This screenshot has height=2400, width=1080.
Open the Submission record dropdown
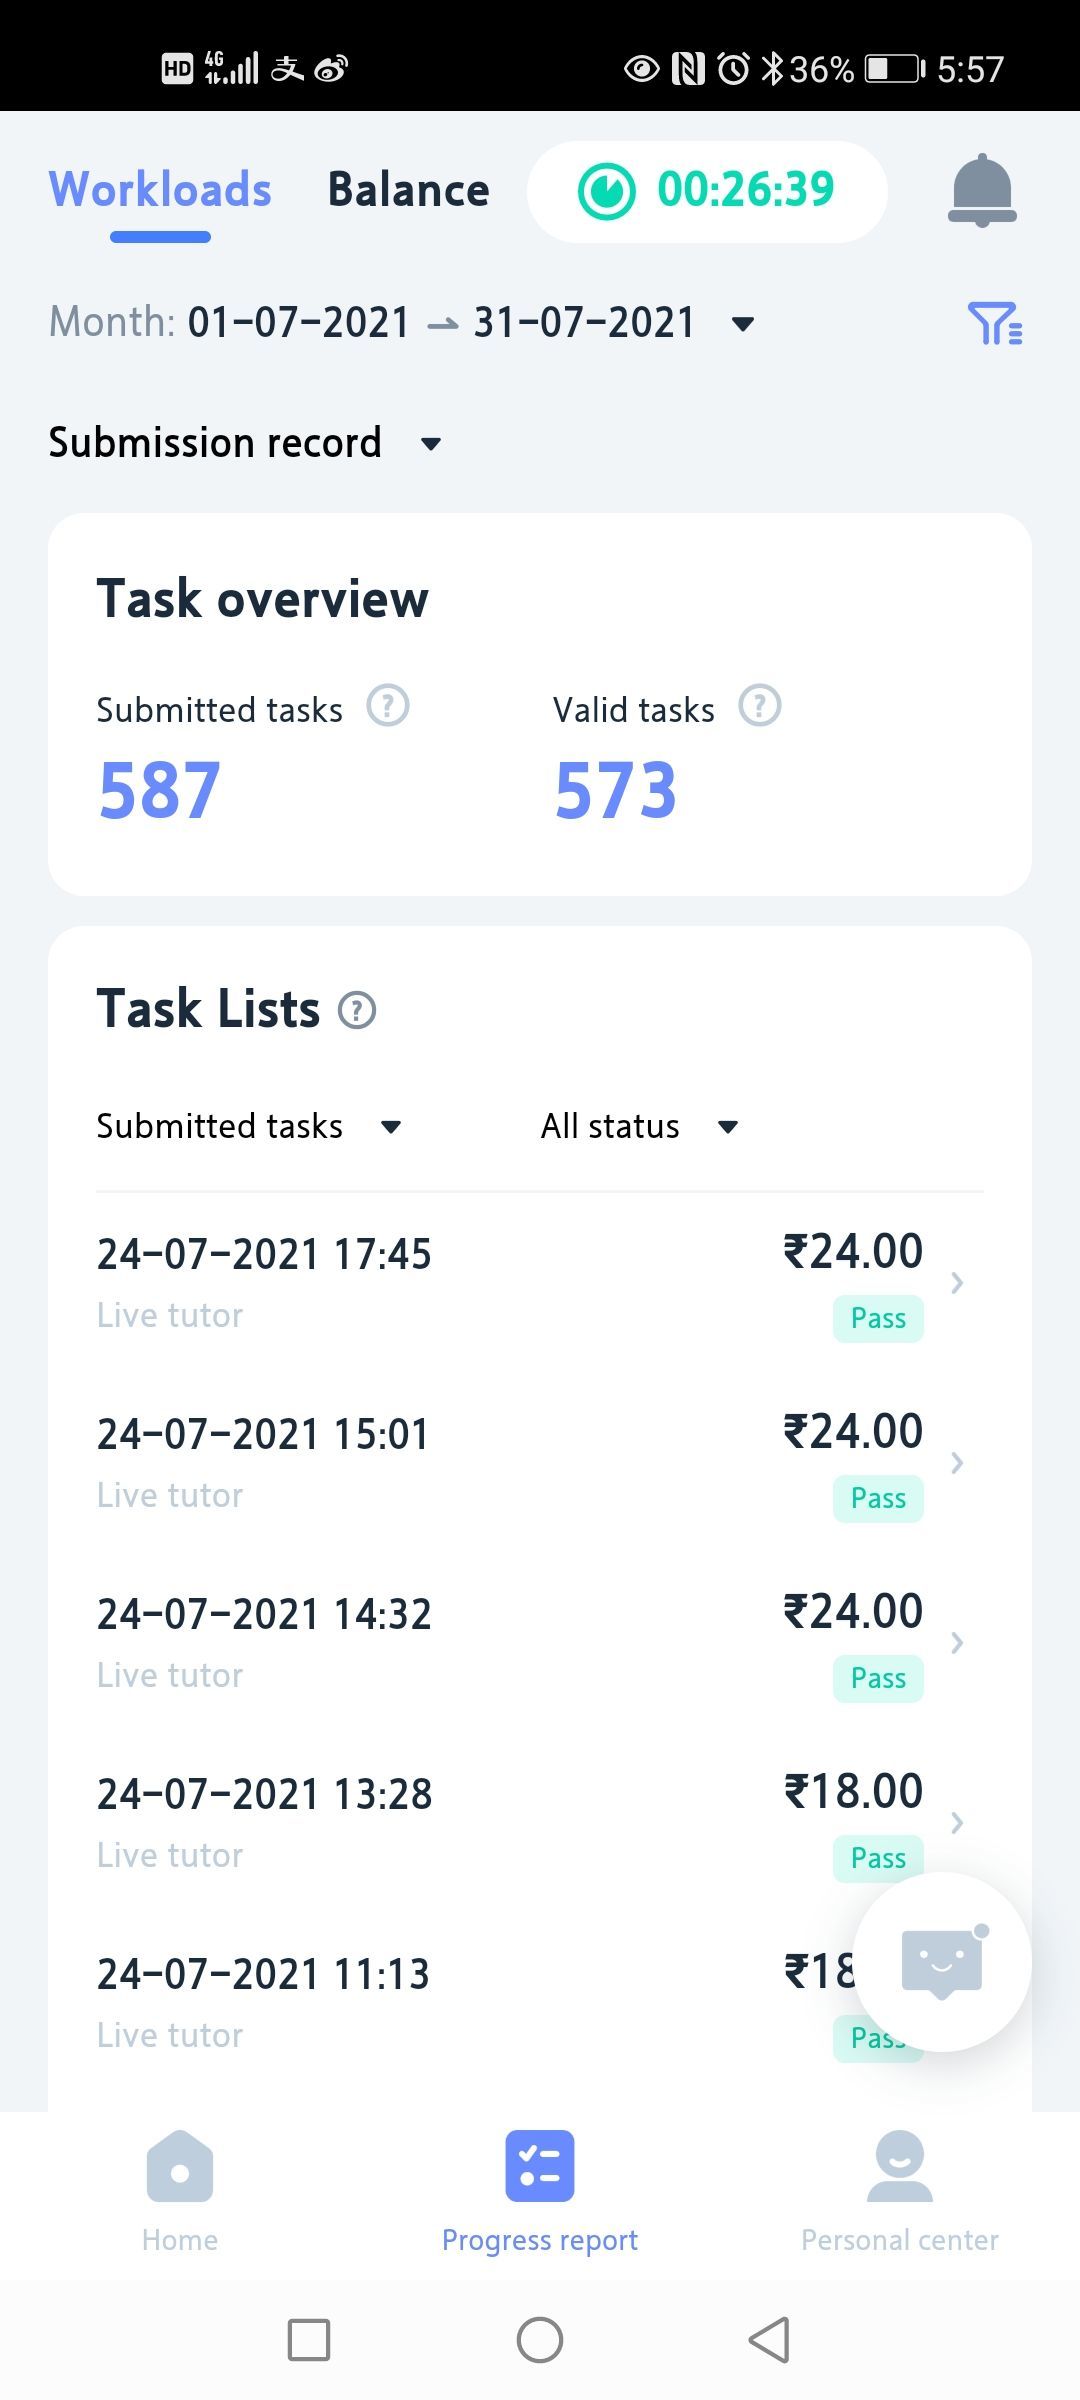[431, 443]
